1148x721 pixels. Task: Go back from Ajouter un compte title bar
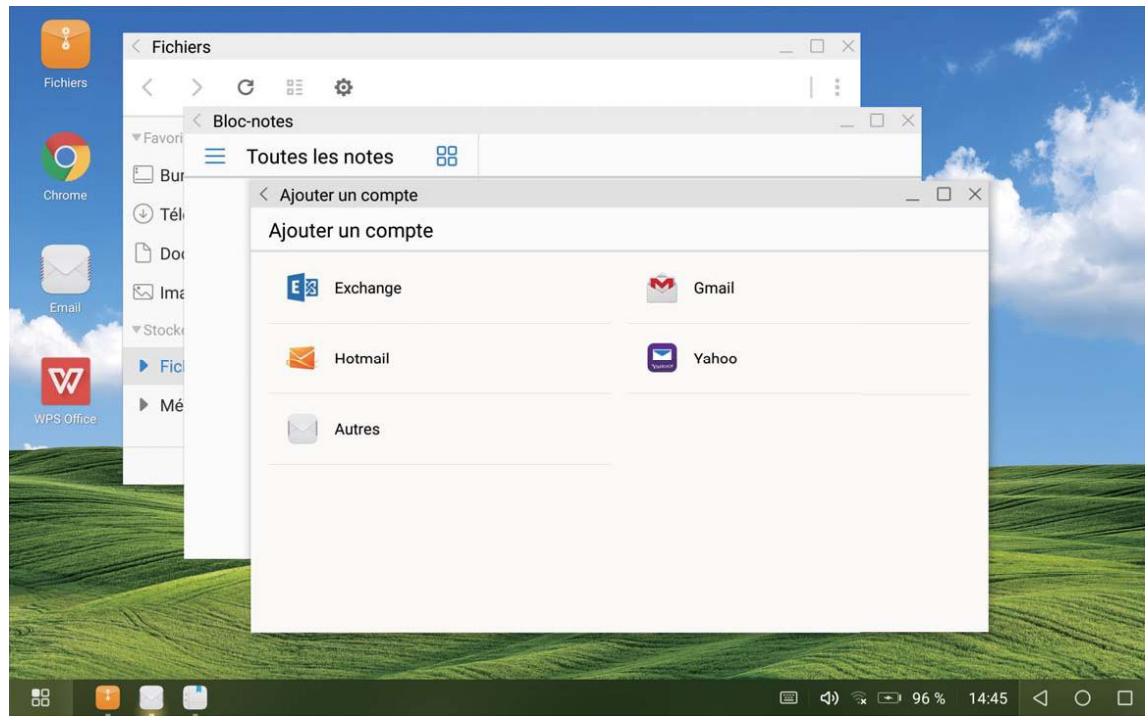pyautogui.click(x=265, y=195)
